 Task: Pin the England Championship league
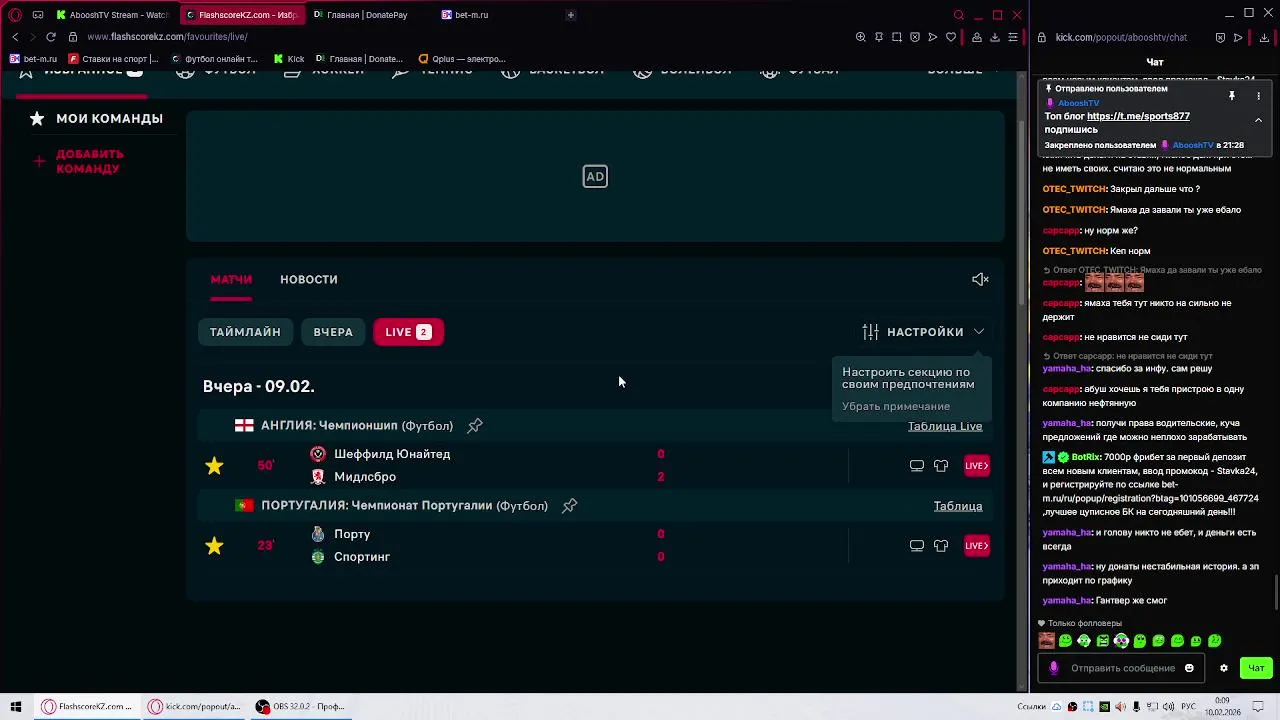pyautogui.click(x=475, y=426)
